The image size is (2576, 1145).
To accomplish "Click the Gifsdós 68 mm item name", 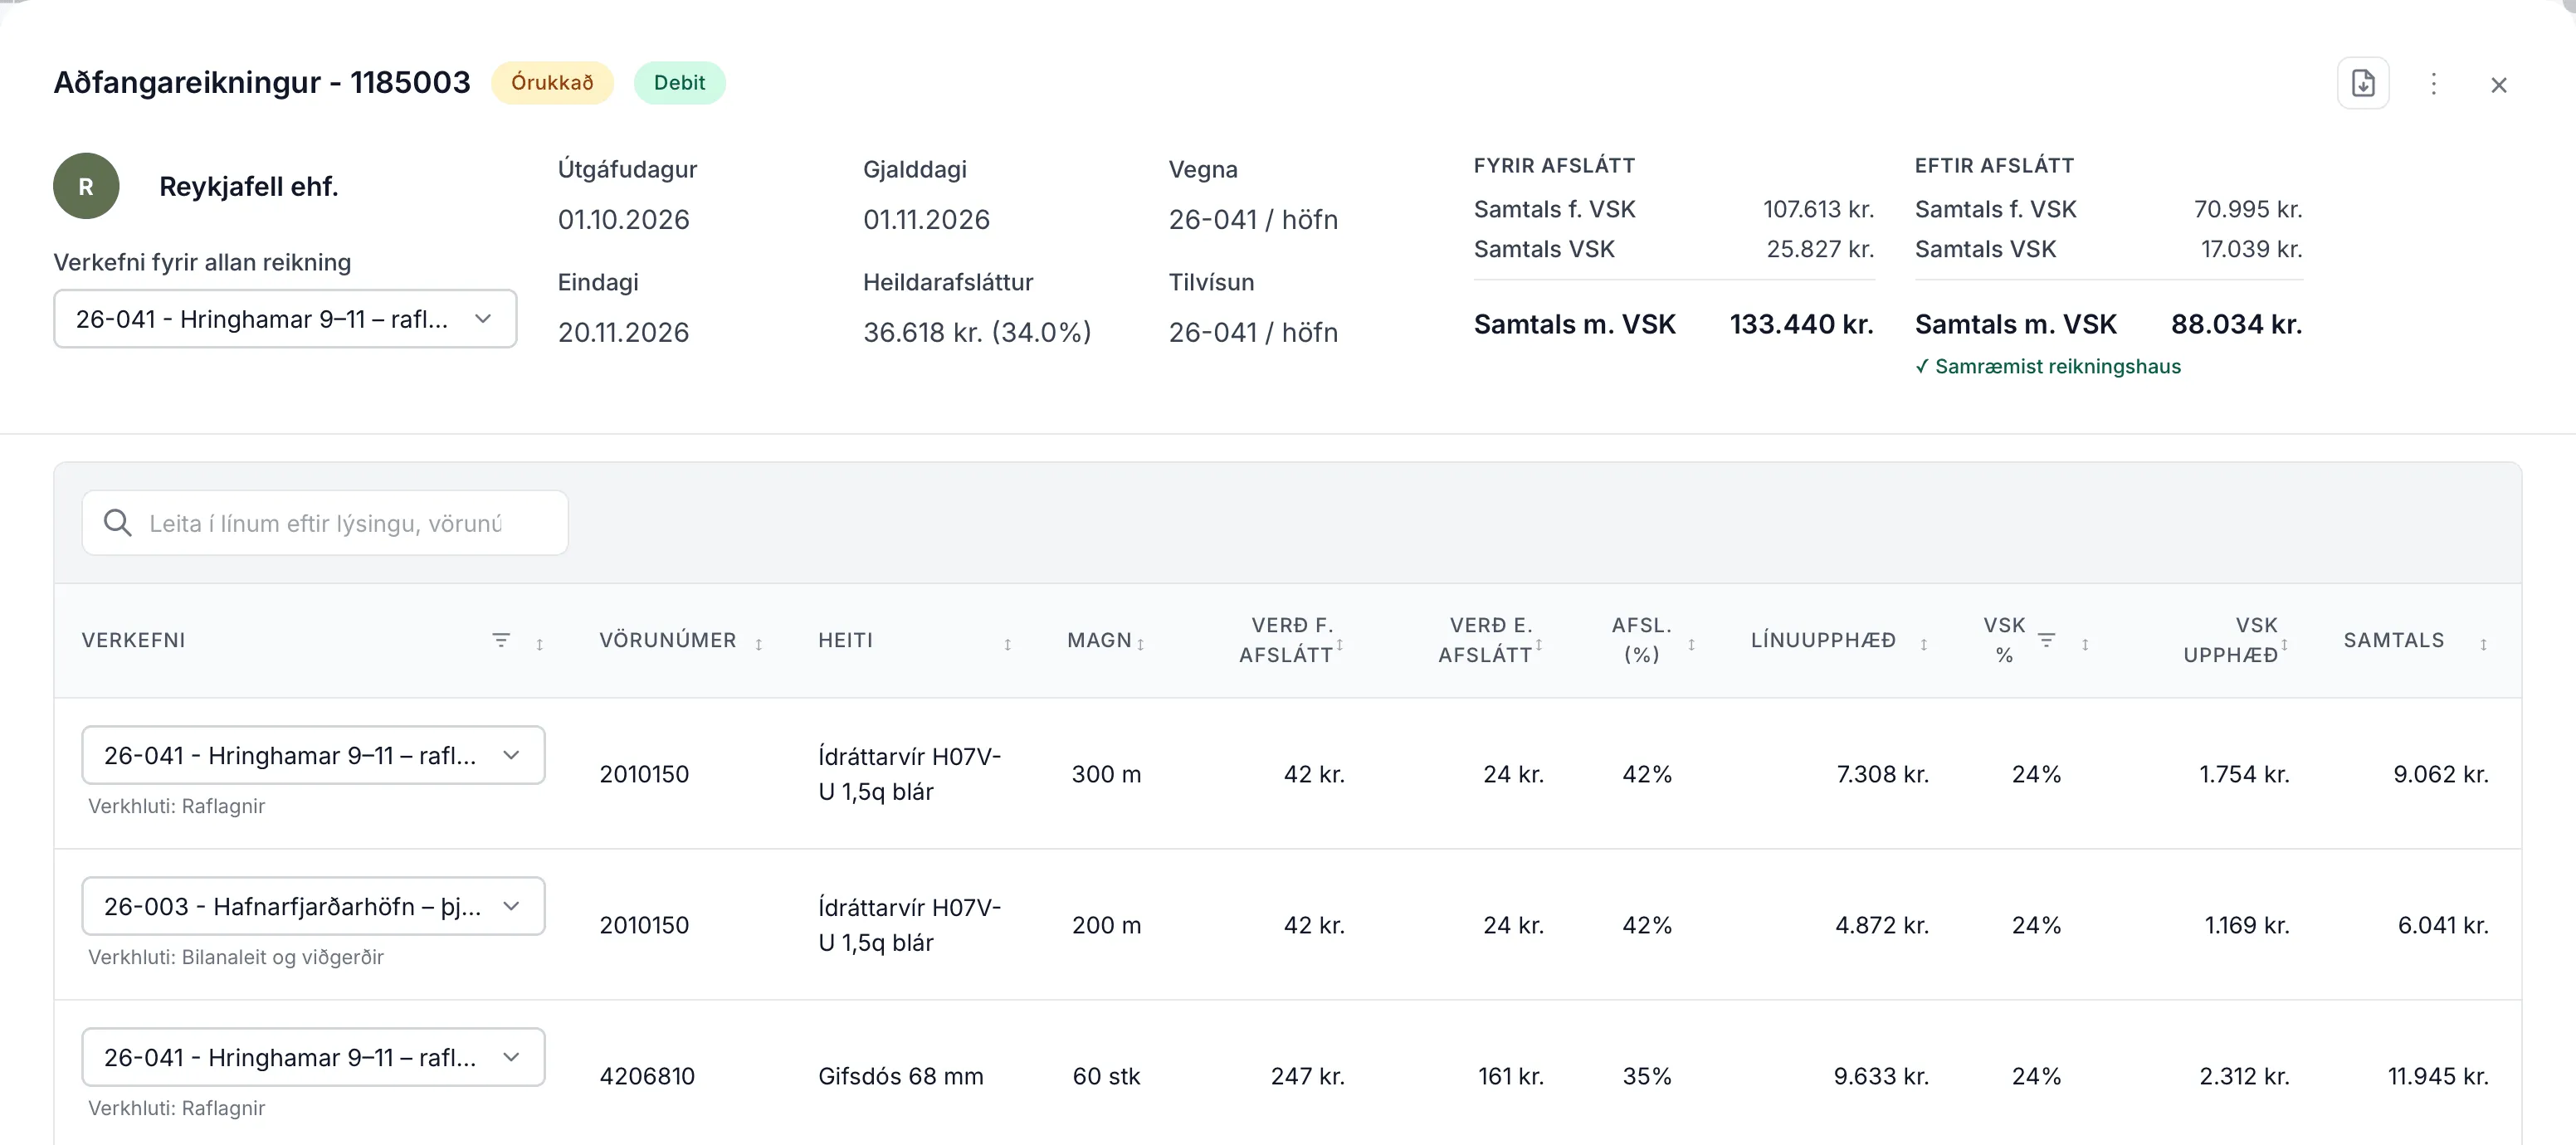I will 901,1076.
